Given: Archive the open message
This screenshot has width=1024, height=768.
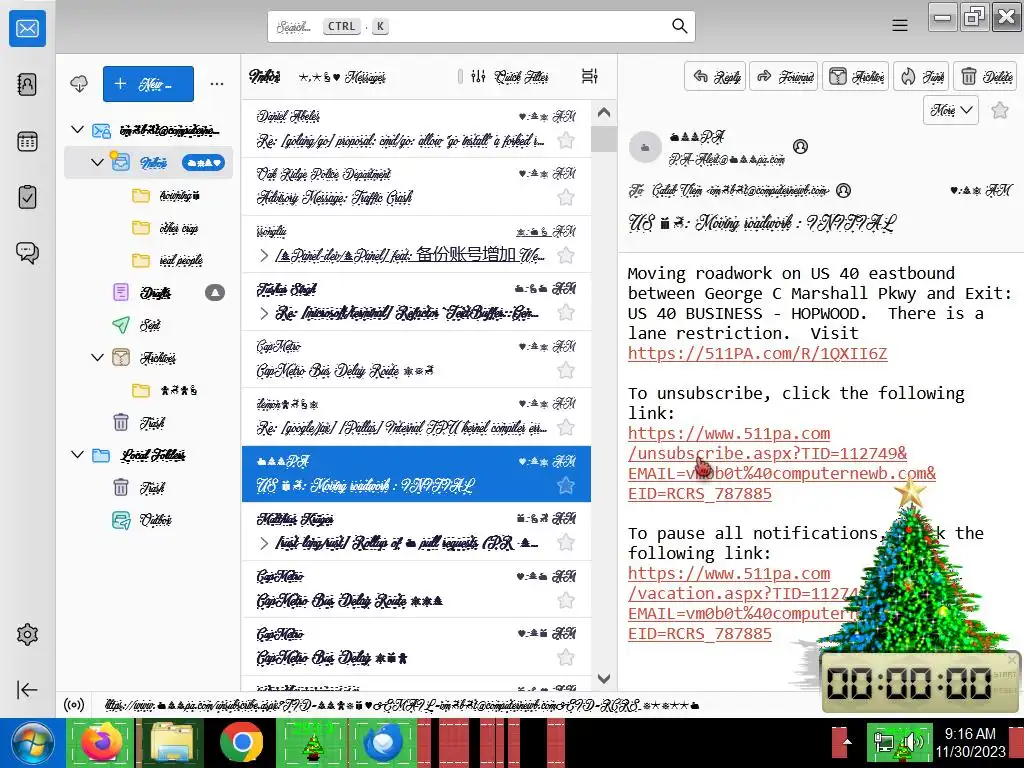Looking at the screenshot, I should [856, 77].
